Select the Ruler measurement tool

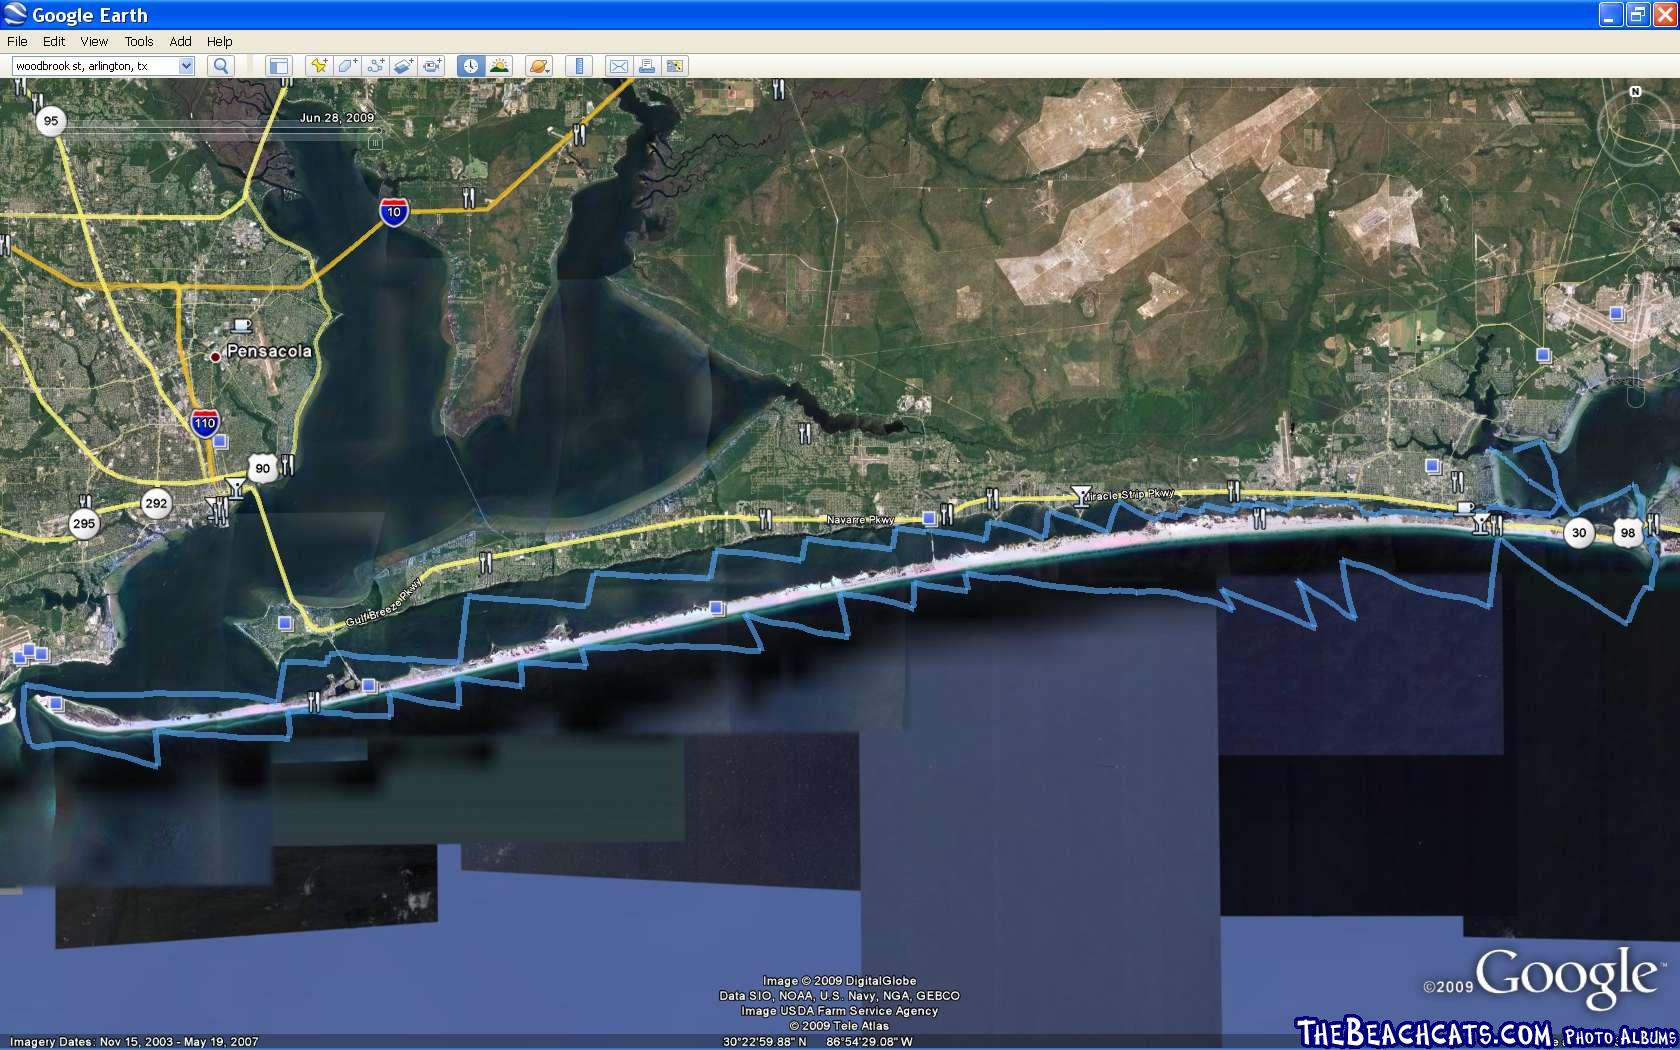[x=579, y=66]
